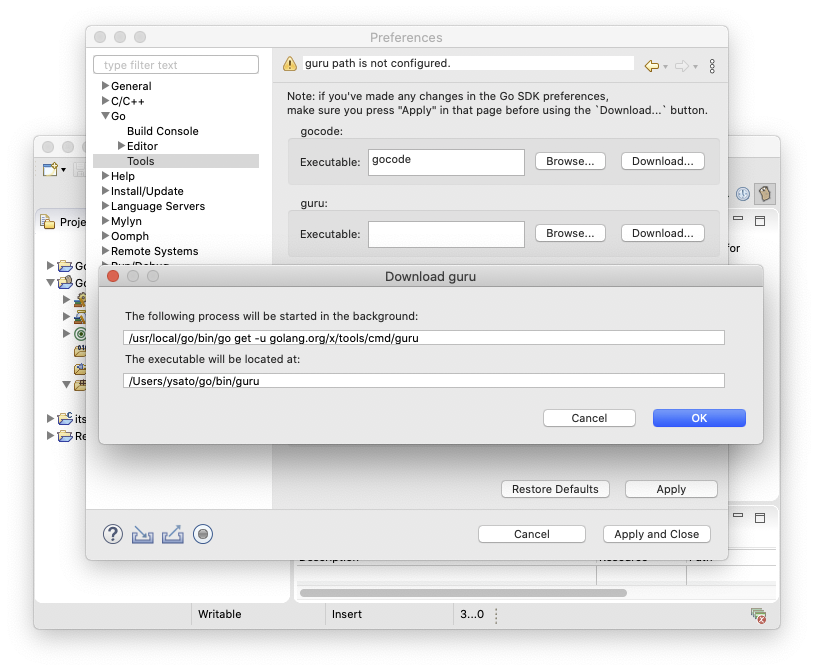Click the Import preferences icon

(143, 534)
